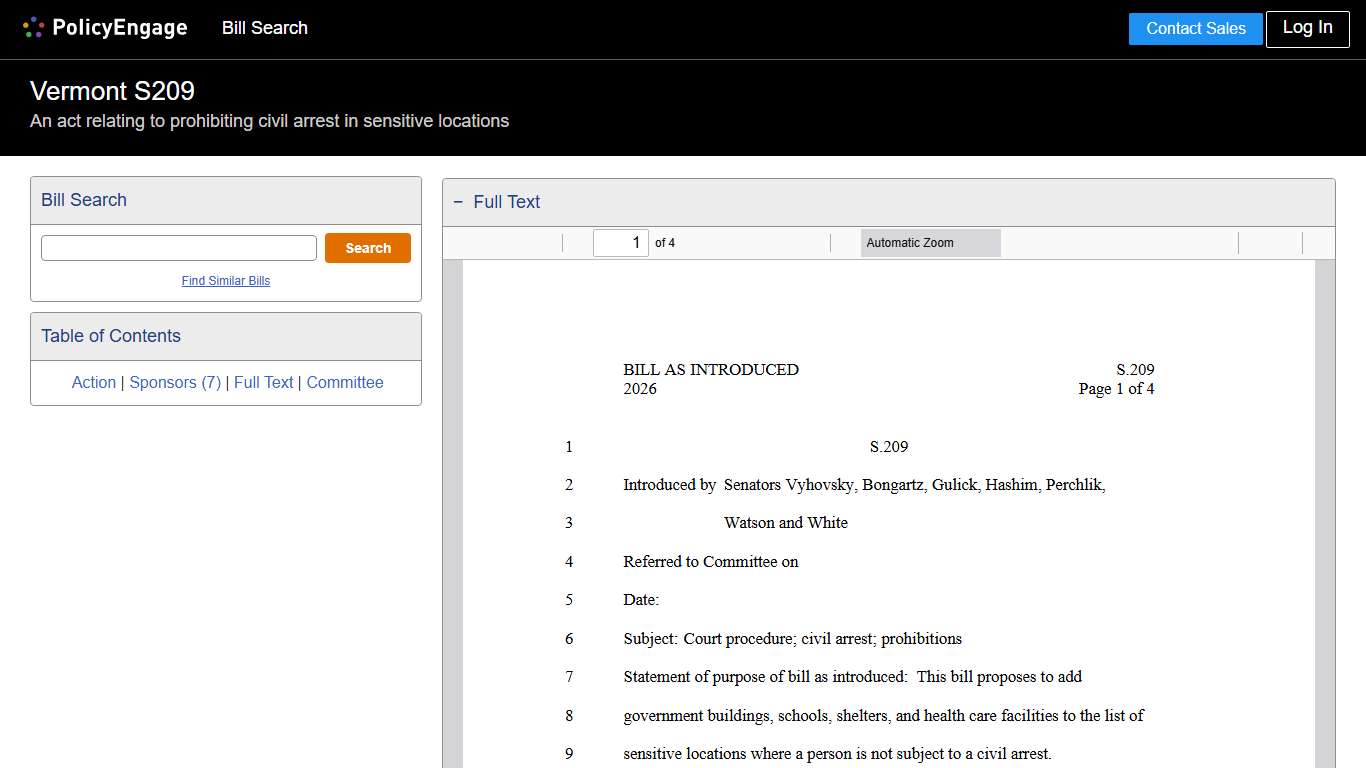Open the Action link in Table of Contents
This screenshot has width=1366, height=768.
pos(93,382)
